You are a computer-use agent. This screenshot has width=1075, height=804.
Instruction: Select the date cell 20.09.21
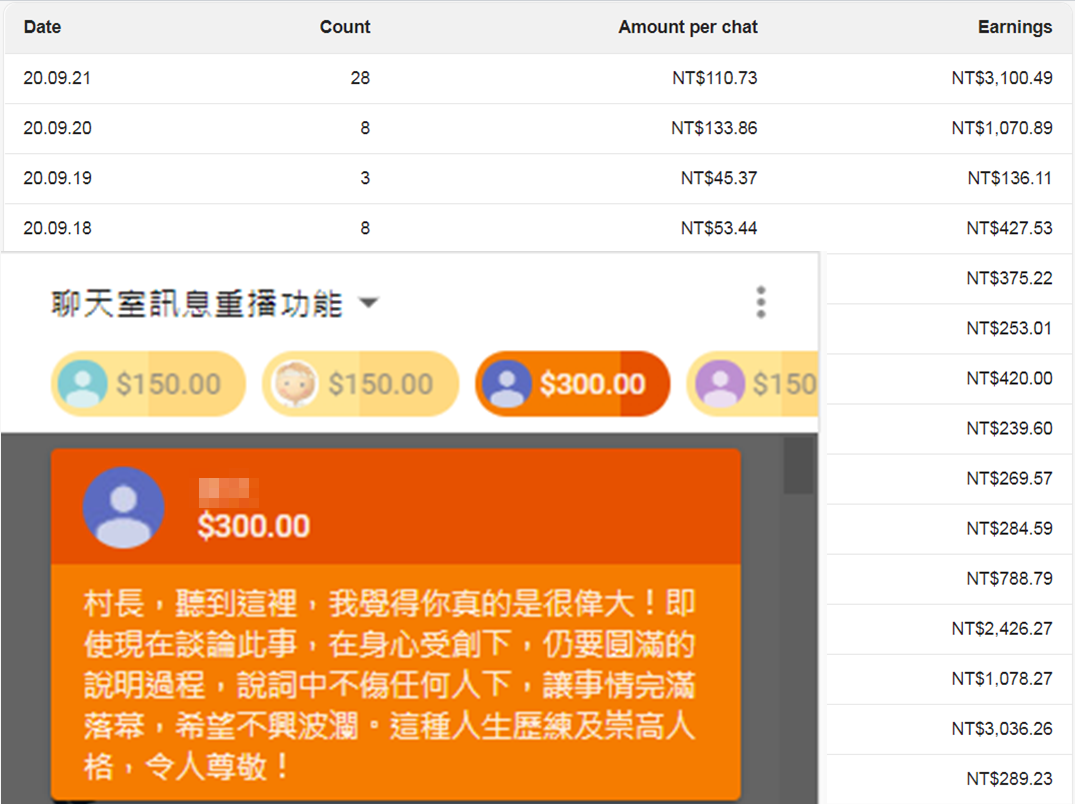click(57, 77)
